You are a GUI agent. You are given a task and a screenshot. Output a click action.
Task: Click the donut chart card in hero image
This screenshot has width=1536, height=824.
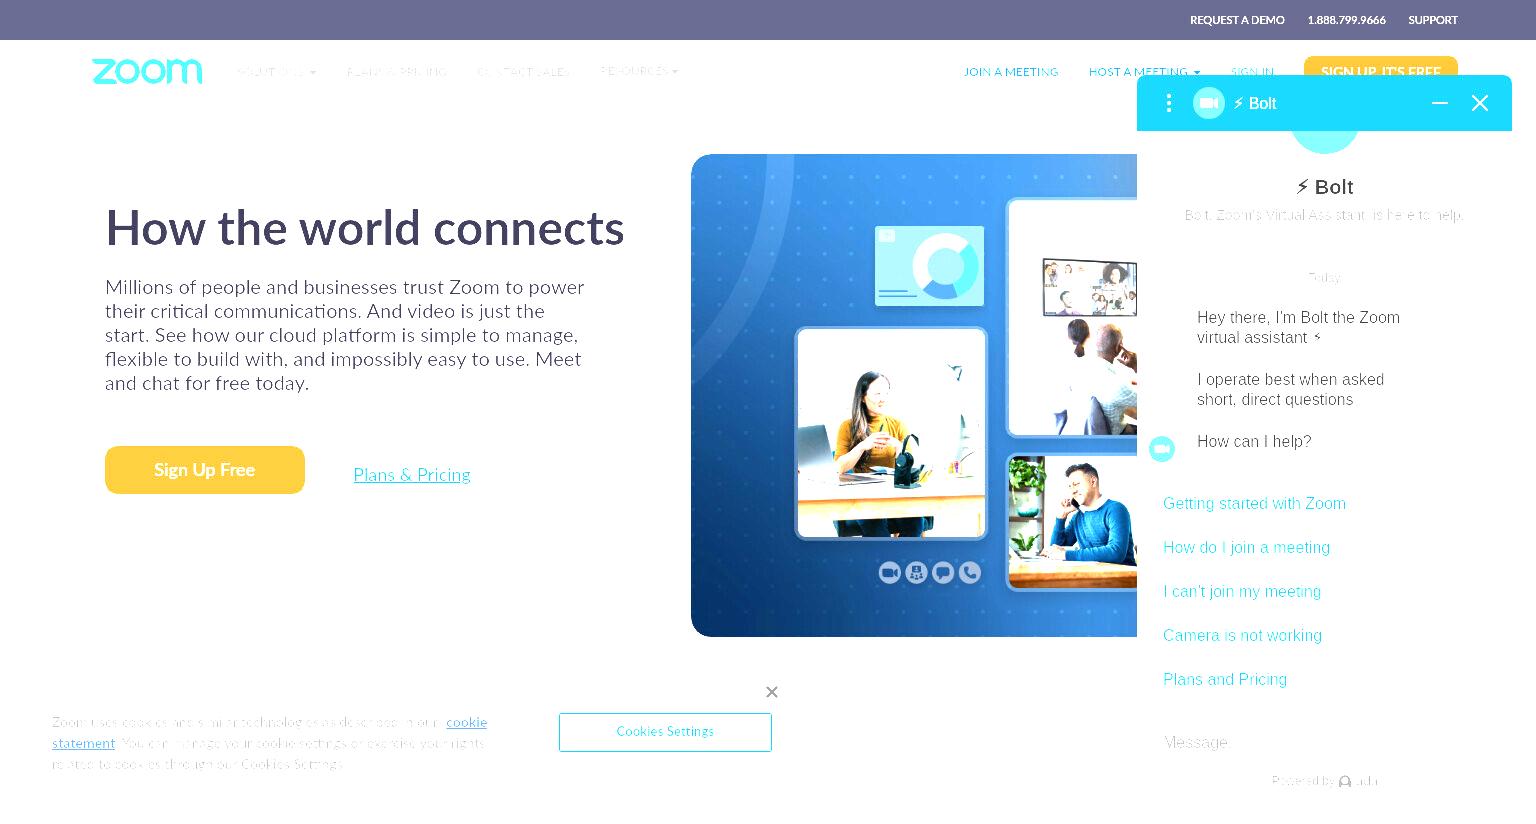coord(929,265)
